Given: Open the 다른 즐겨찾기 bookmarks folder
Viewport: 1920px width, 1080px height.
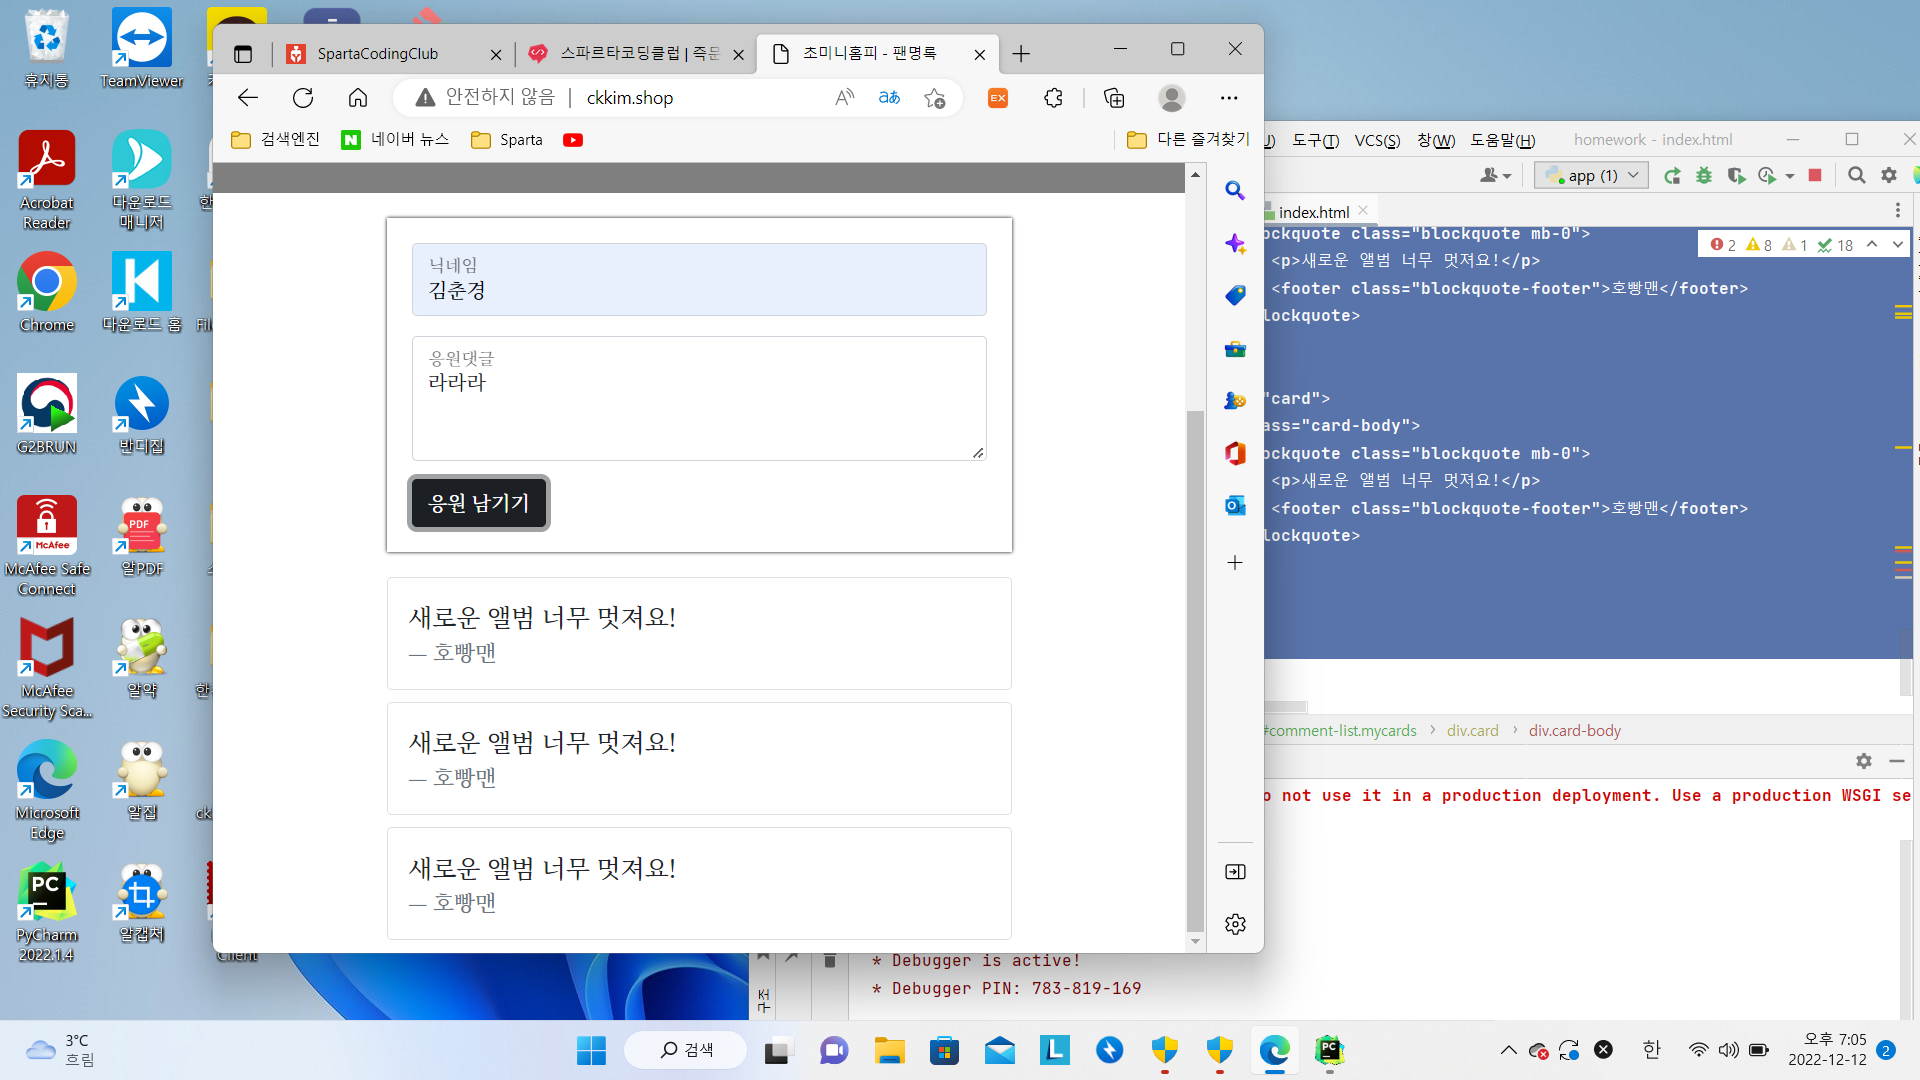Looking at the screenshot, I should pyautogui.click(x=1188, y=140).
